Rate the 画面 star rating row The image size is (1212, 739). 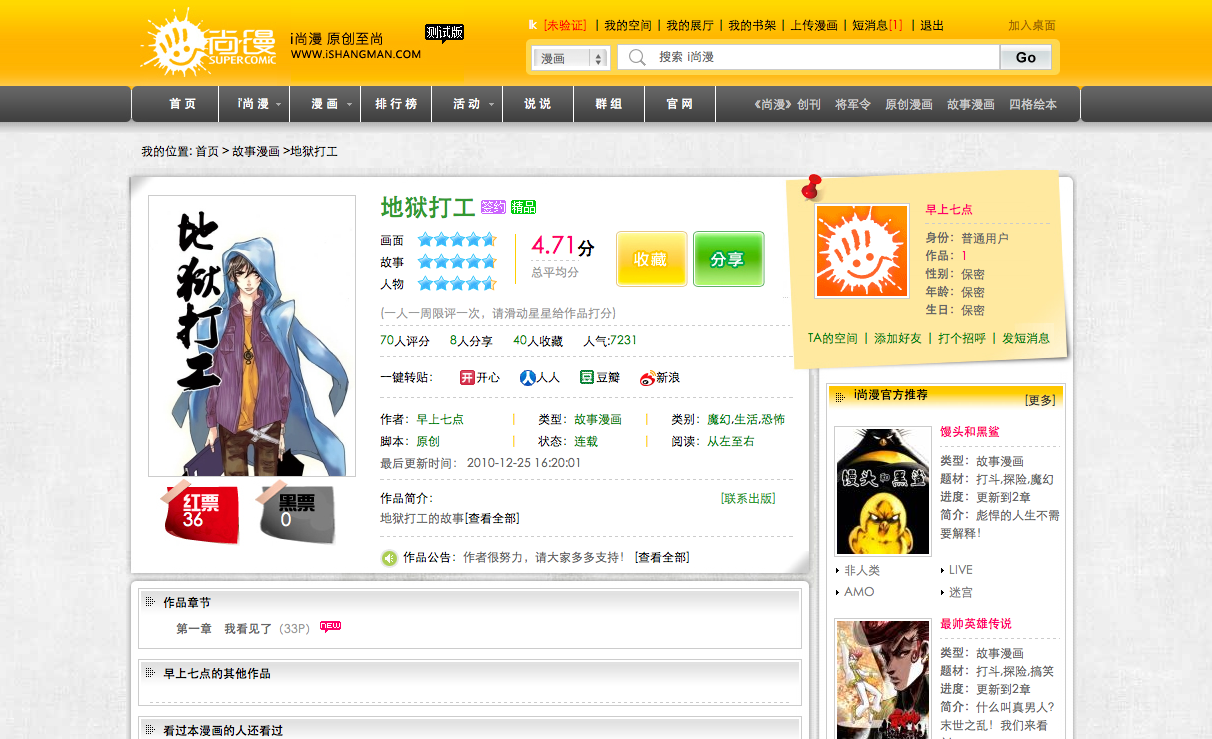click(x=456, y=240)
